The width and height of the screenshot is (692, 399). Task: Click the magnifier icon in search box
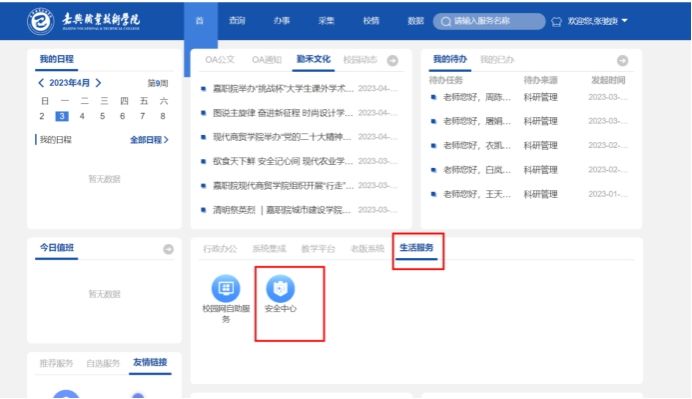pyautogui.click(x=446, y=21)
